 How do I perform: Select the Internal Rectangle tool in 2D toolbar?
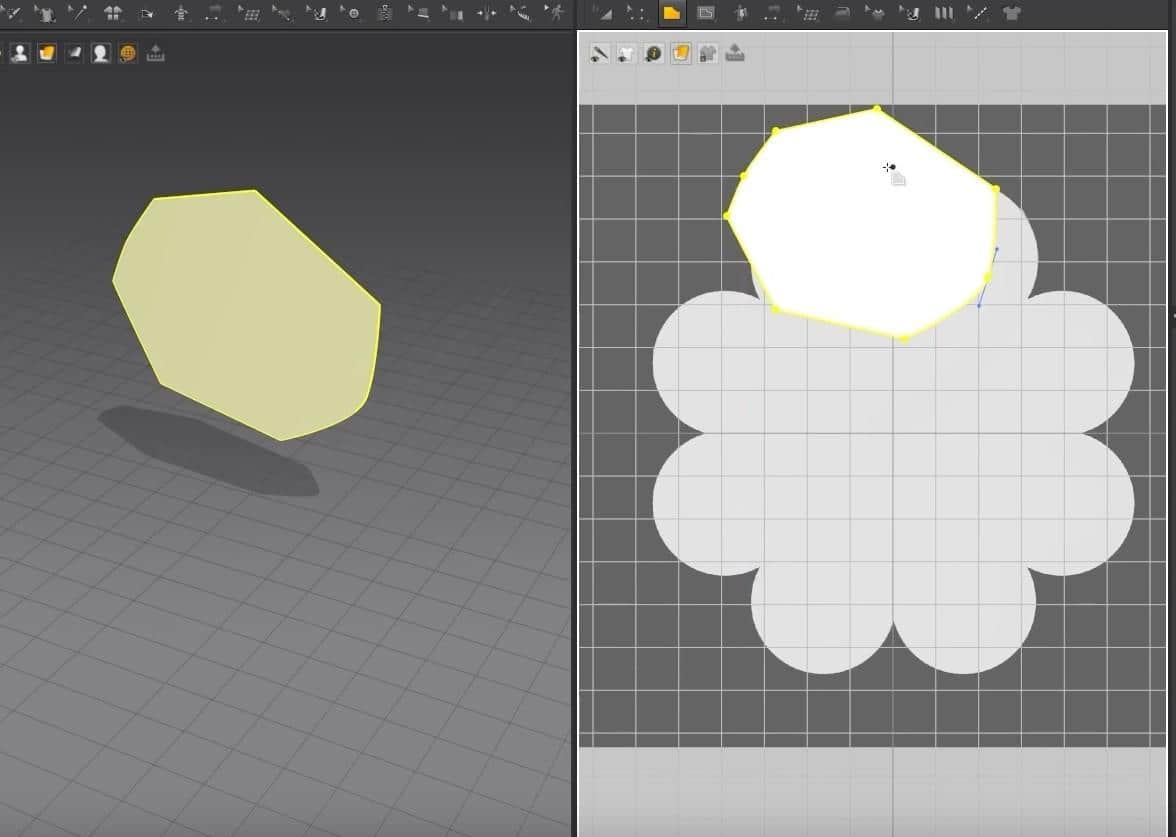(706, 13)
